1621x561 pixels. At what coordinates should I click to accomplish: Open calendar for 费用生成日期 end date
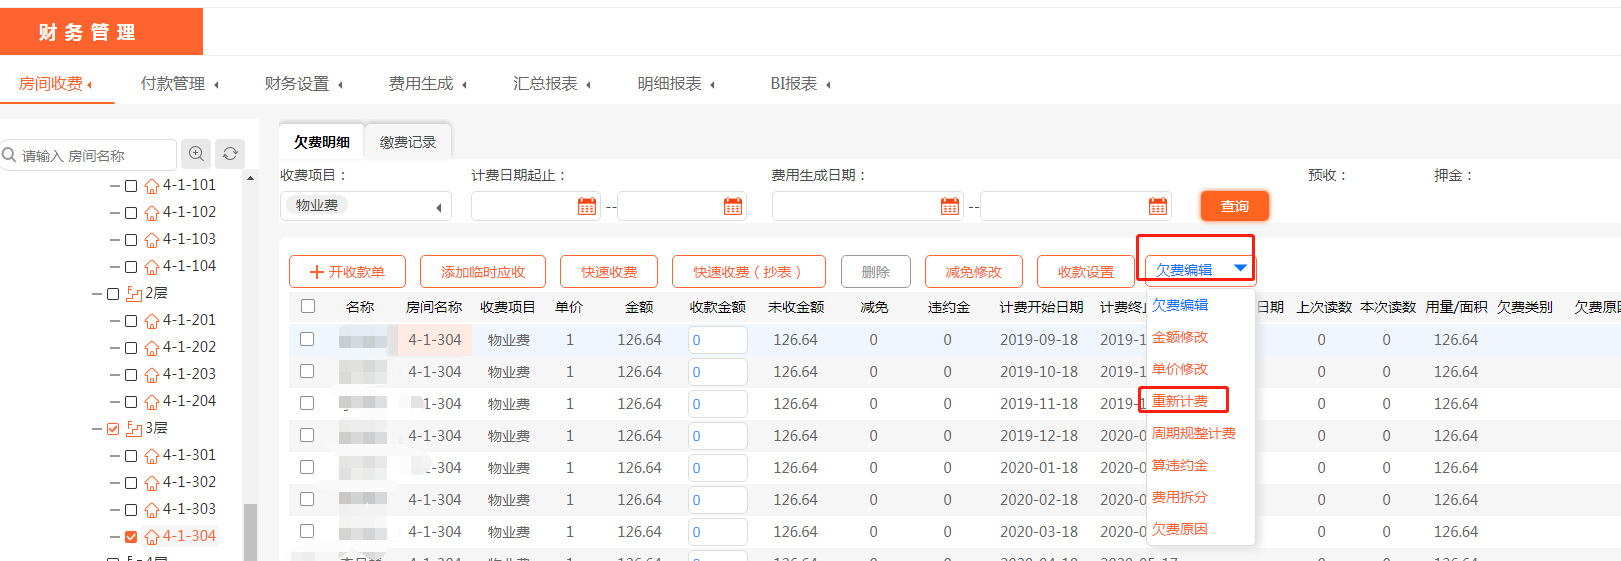click(x=1158, y=206)
